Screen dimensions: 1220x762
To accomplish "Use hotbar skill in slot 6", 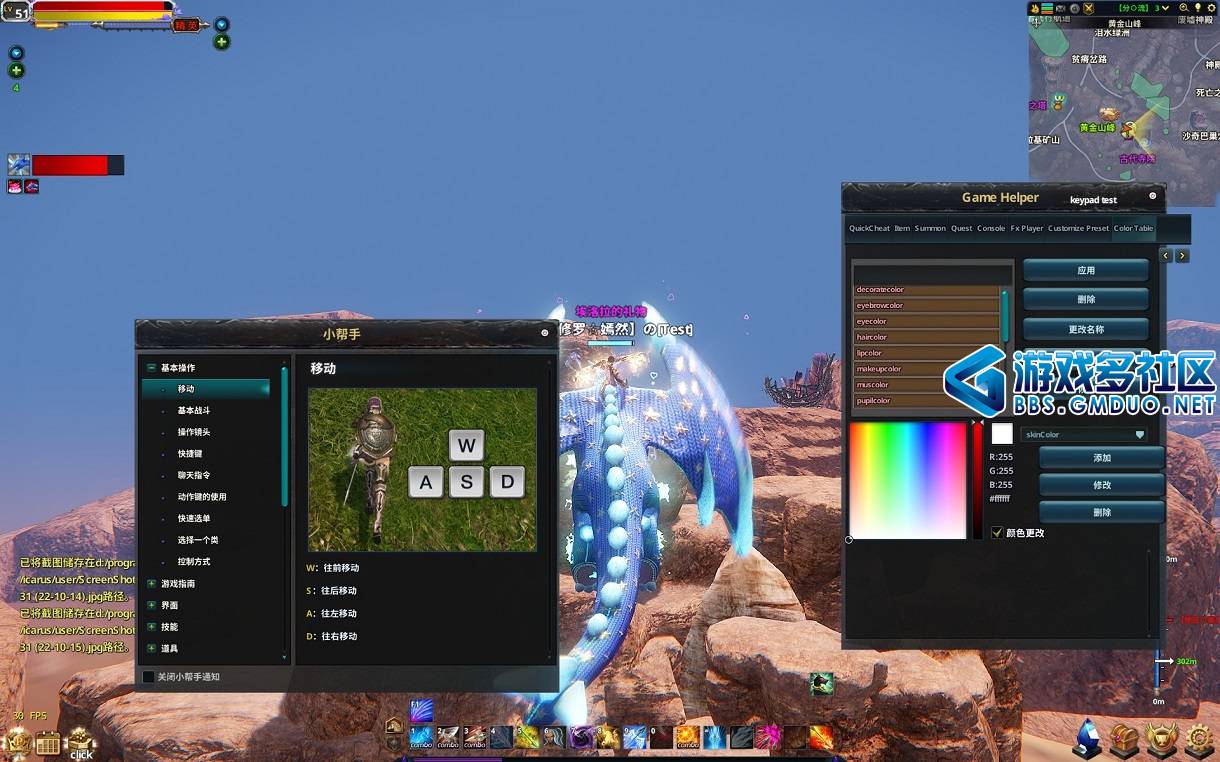I will click(554, 737).
